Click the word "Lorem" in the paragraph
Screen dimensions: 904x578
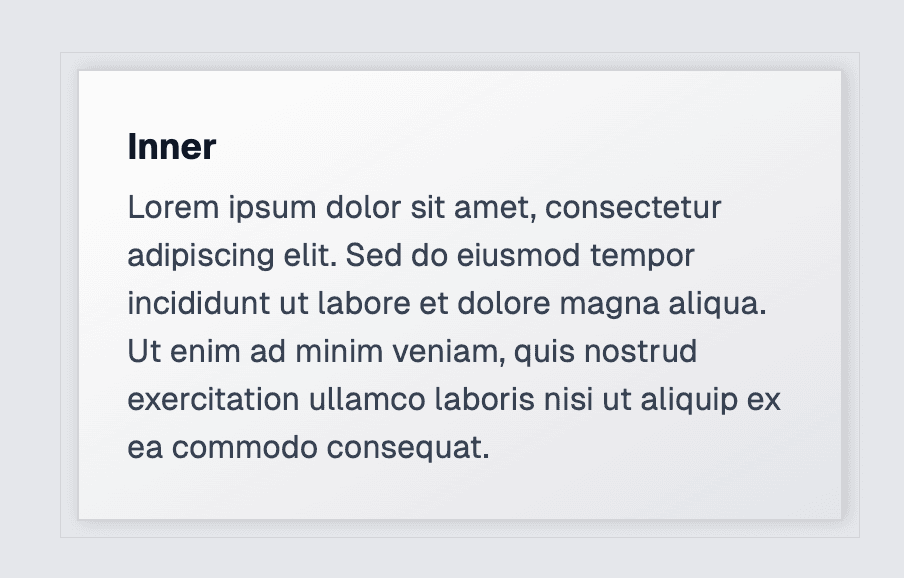tap(173, 207)
